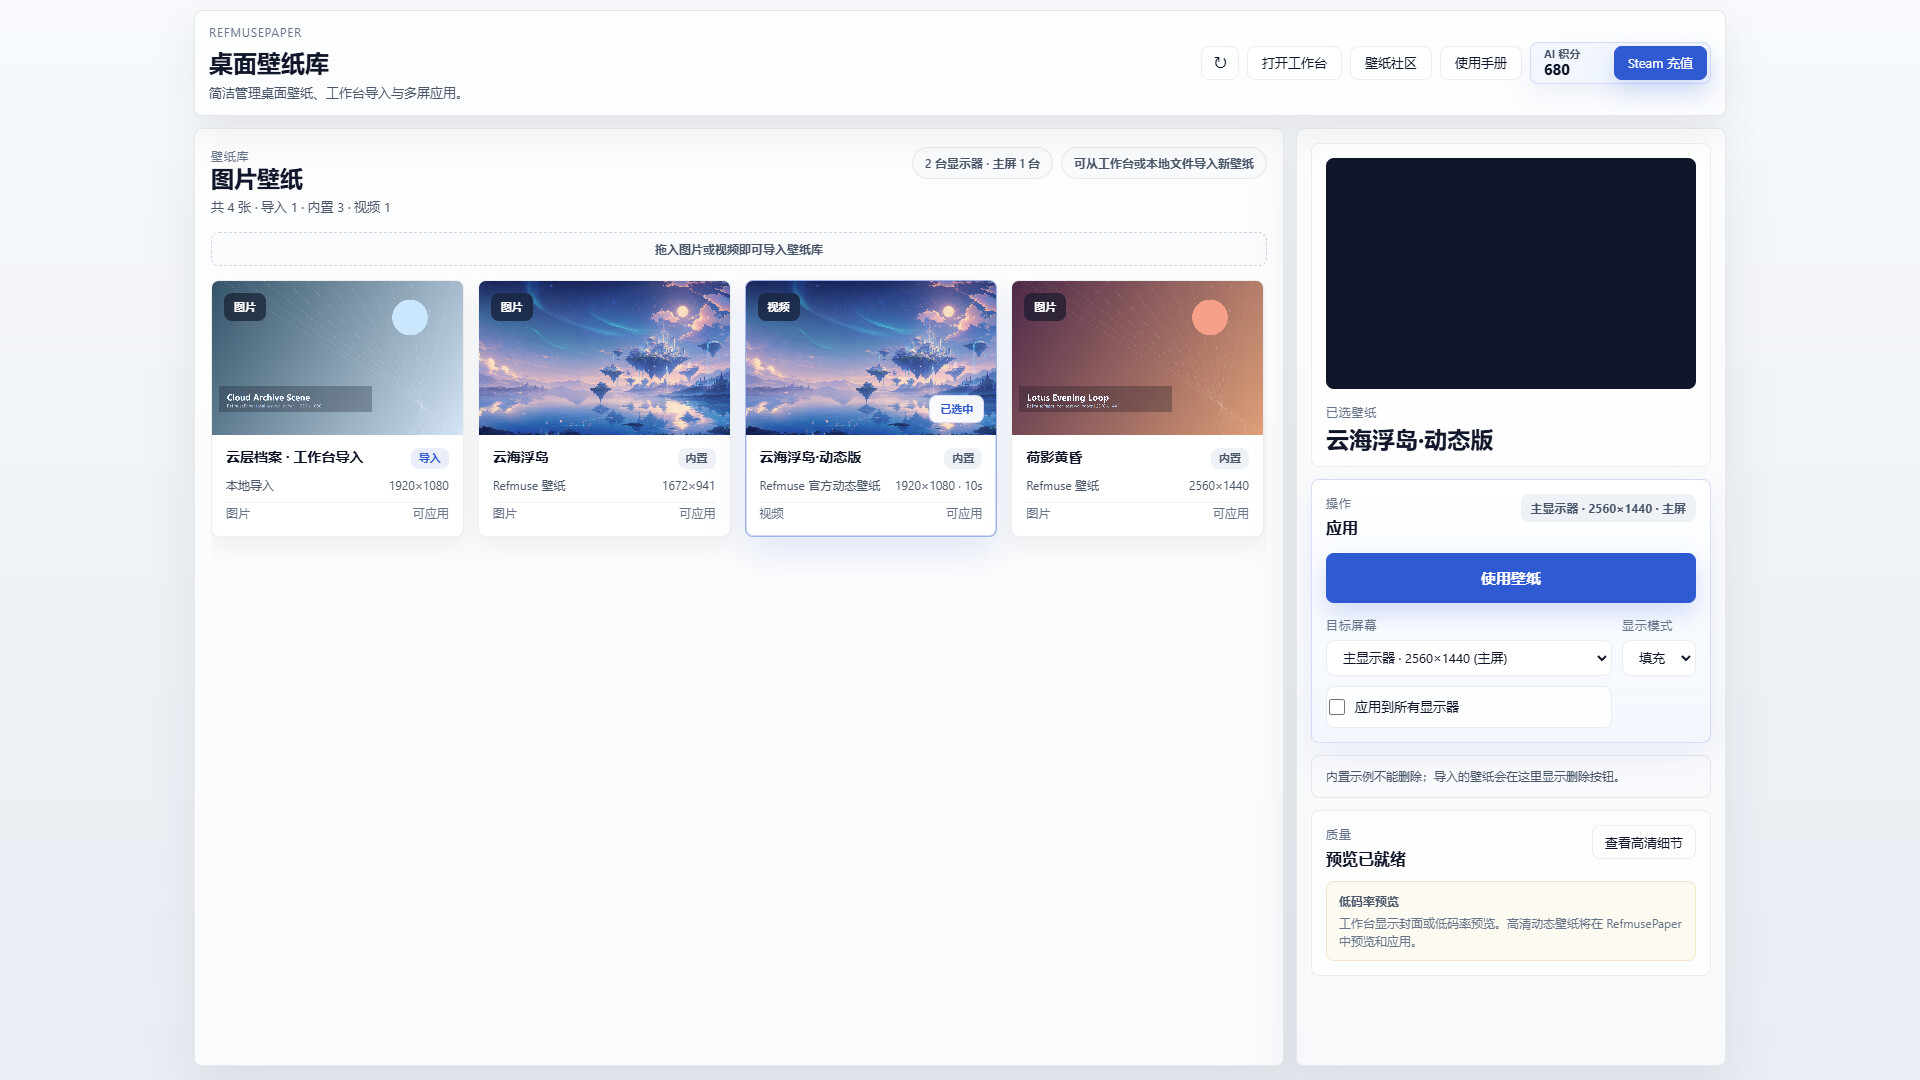Open 壁纸社区 community page

click(x=1390, y=63)
